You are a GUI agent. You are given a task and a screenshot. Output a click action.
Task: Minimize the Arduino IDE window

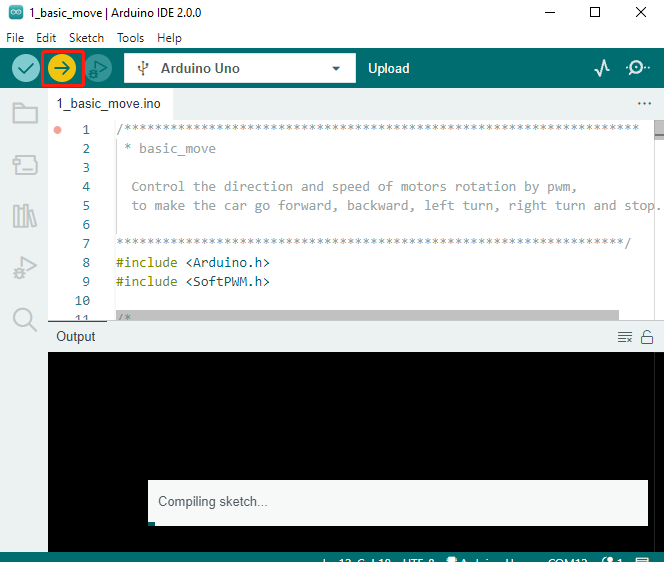pos(550,12)
